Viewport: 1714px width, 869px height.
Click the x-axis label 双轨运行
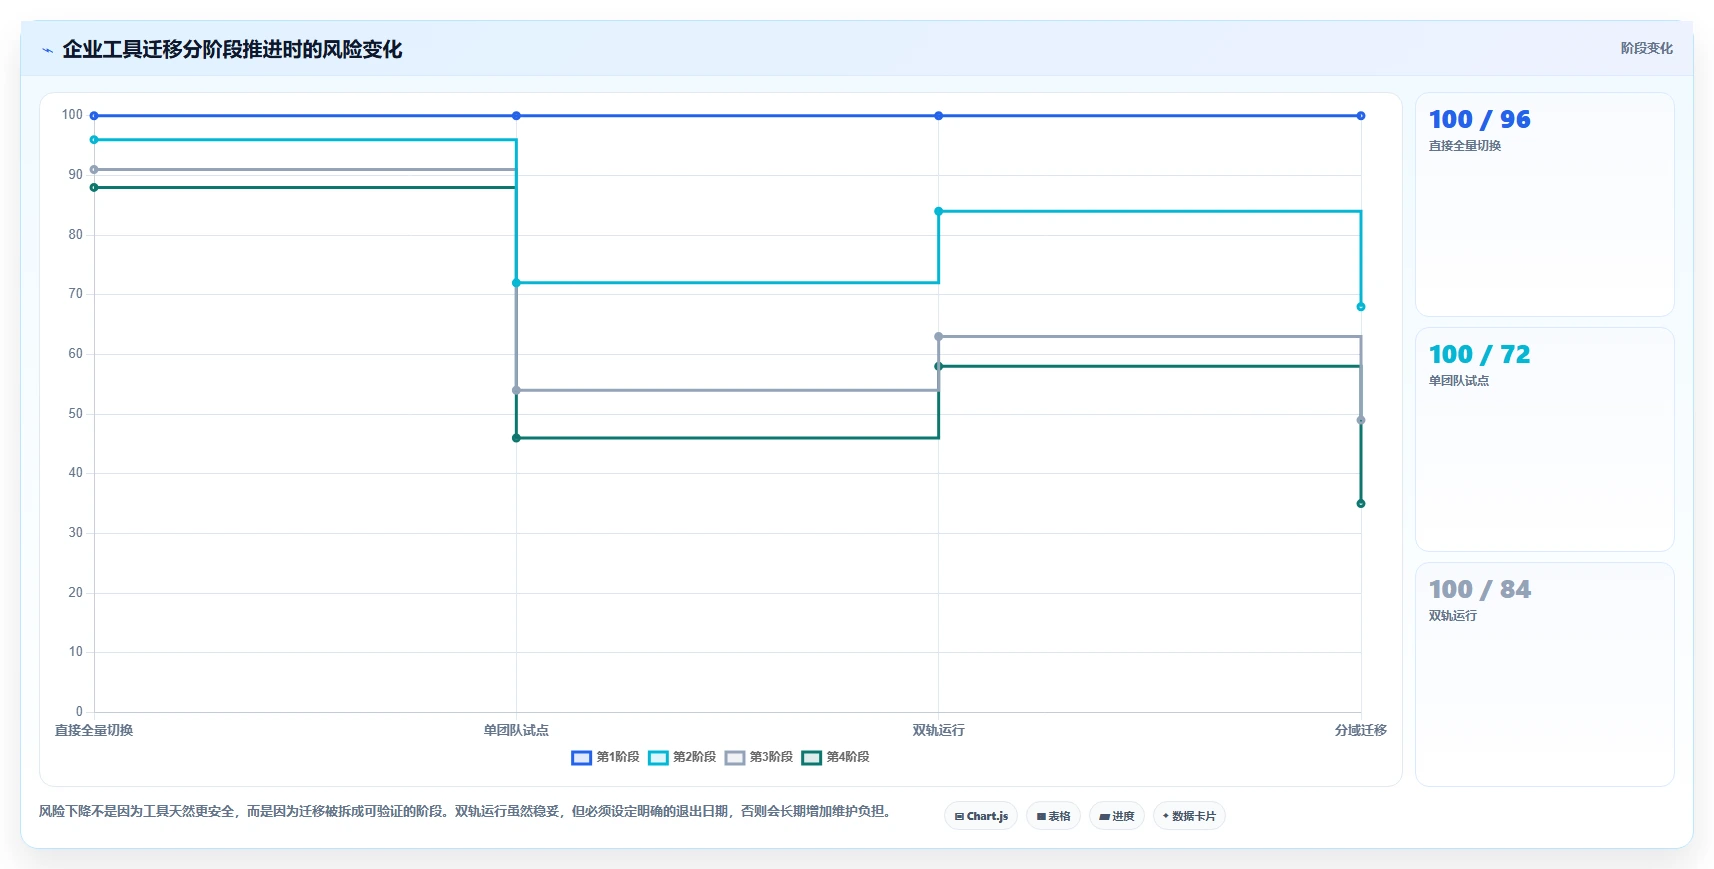[x=938, y=730]
